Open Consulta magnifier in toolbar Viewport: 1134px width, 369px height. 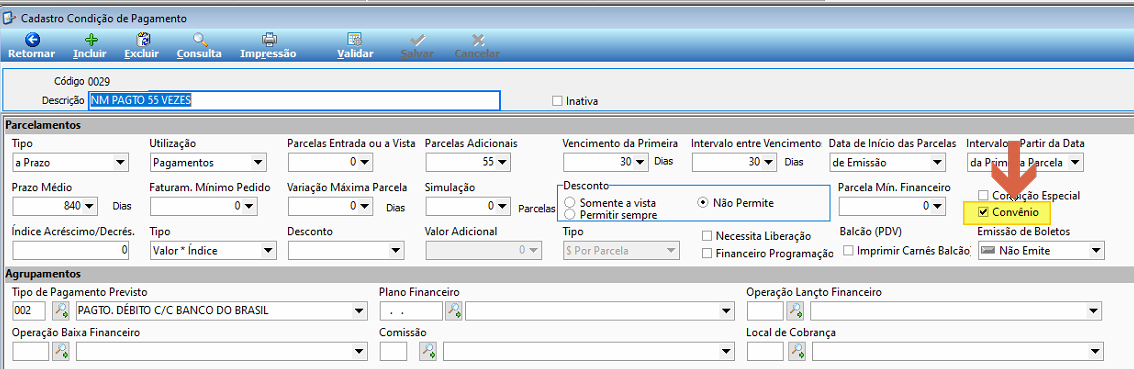pyautogui.click(x=200, y=41)
